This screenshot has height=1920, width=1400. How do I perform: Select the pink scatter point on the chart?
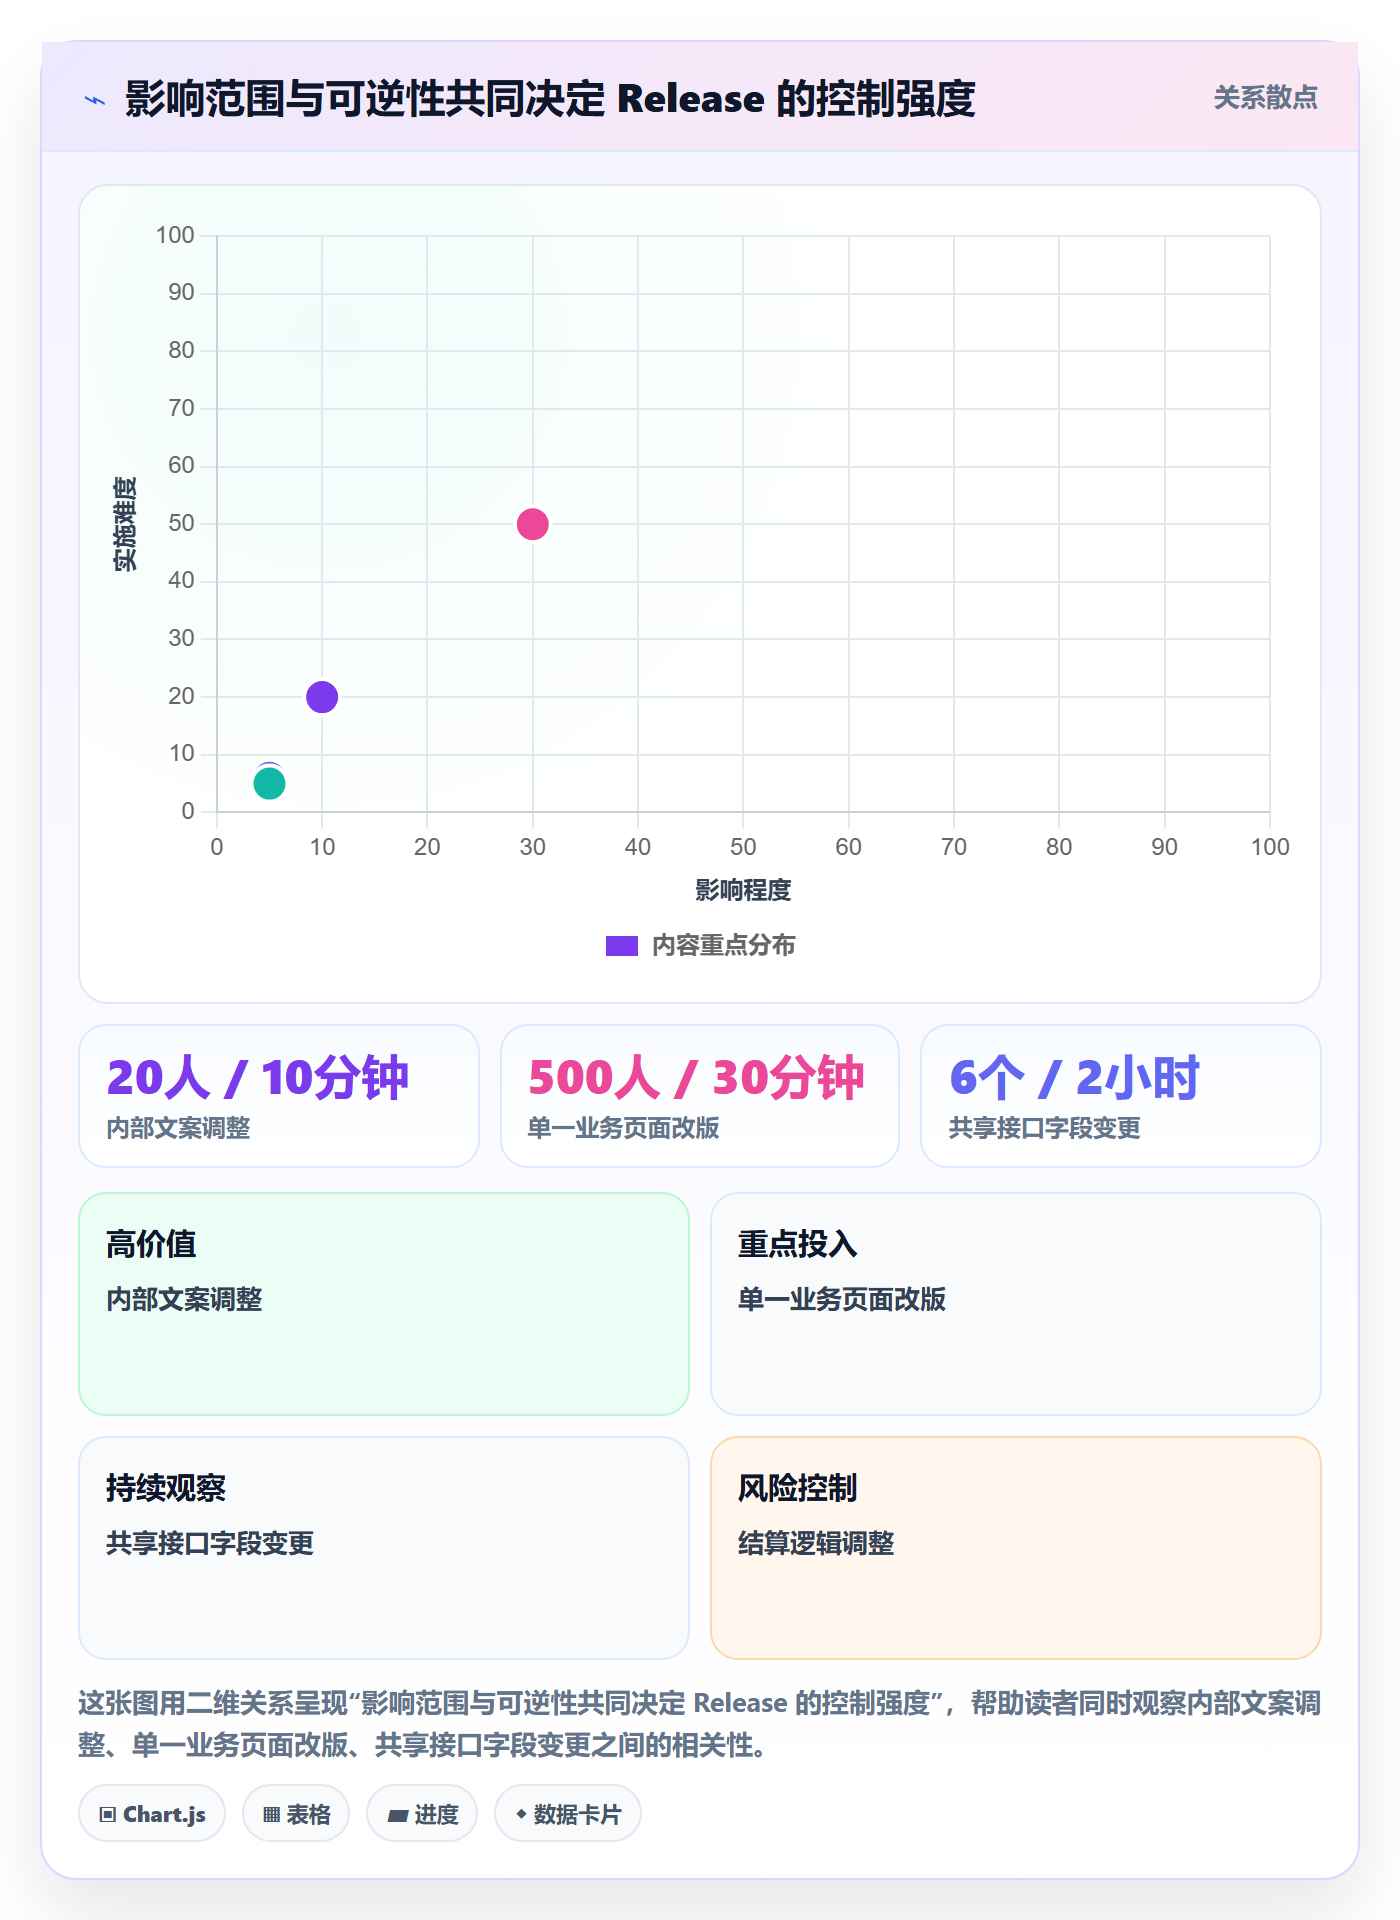[x=532, y=524]
